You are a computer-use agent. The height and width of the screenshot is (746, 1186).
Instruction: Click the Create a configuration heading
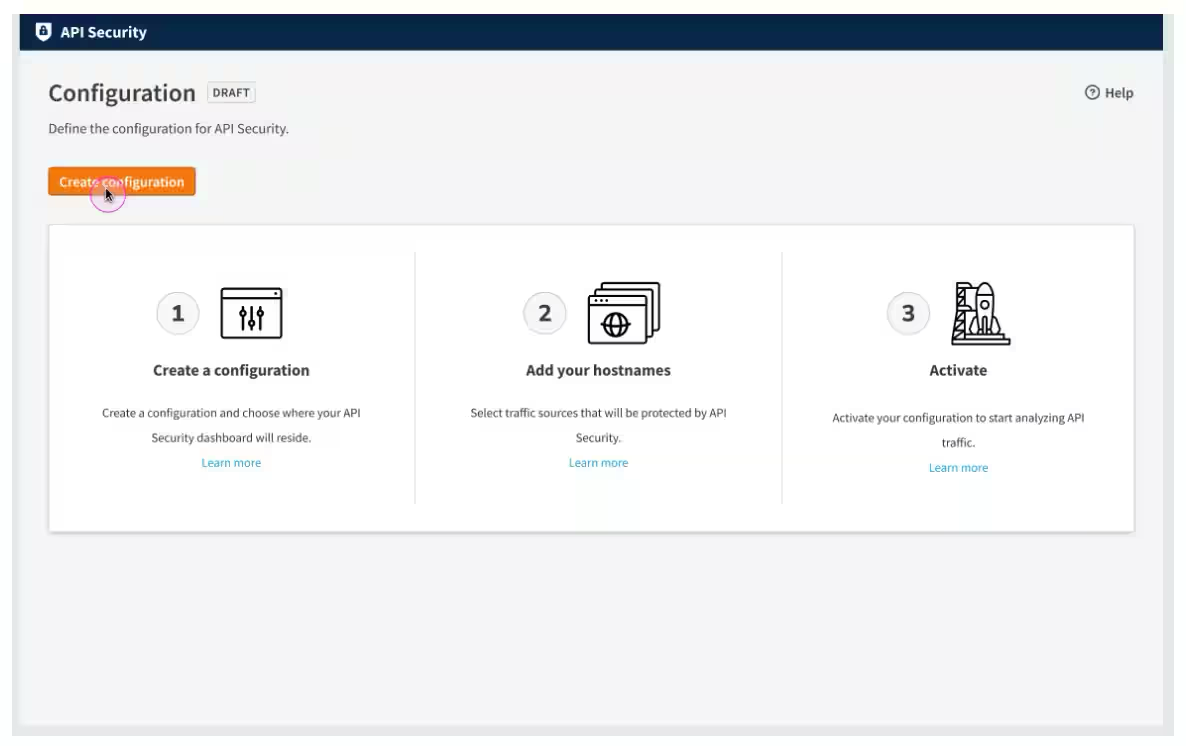click(x=231, y=370)
